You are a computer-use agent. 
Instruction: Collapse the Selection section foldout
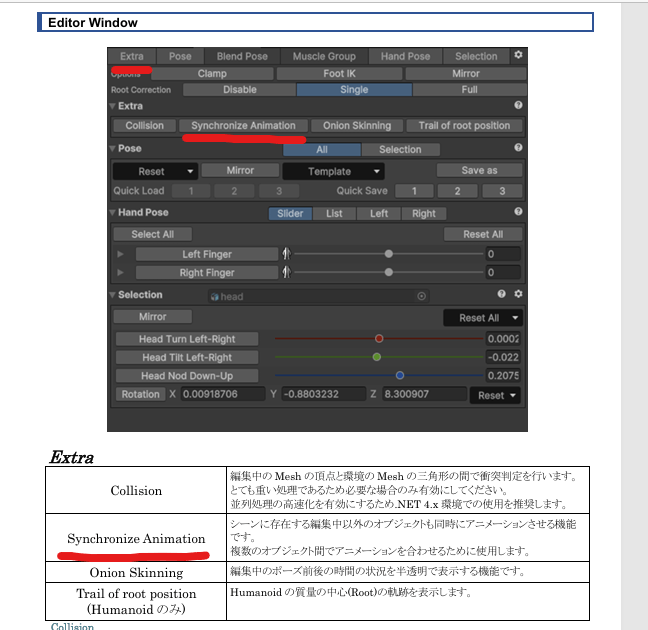point(112,295)
